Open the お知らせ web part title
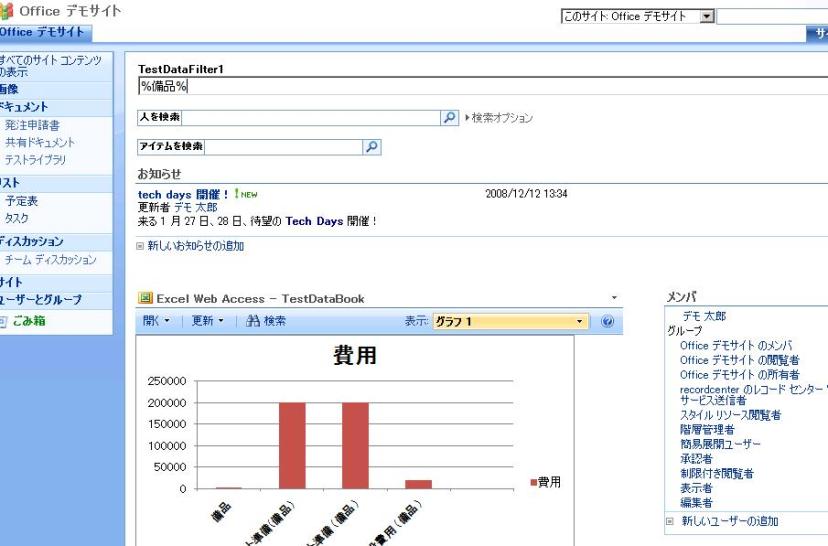 pos(159,174)
